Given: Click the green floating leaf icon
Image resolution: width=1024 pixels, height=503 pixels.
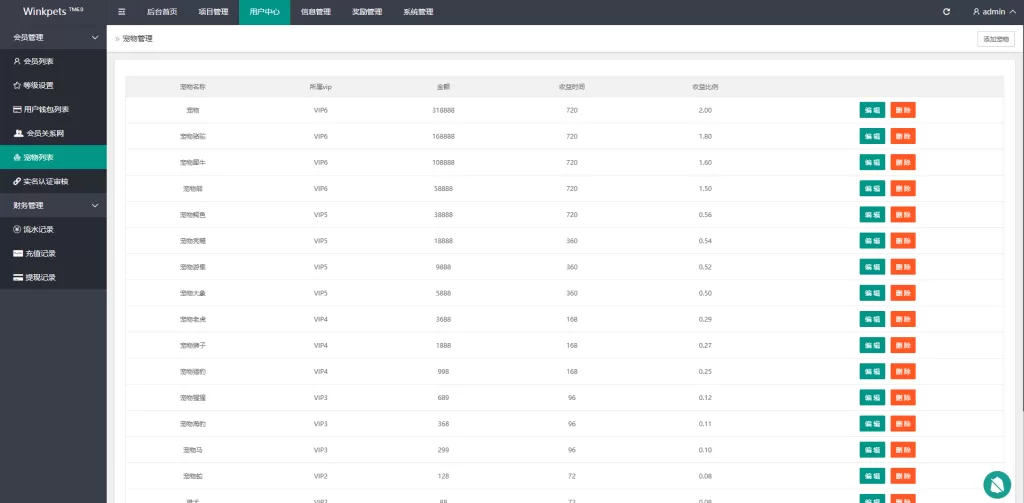Looking at the screenshot, I should click(x=997, y=485).
